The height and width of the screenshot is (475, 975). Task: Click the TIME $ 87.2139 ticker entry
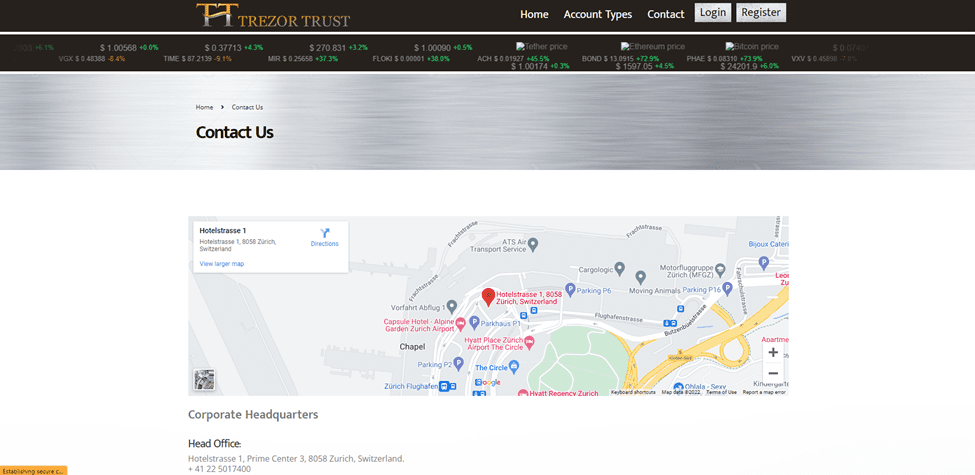click(198, 59)
